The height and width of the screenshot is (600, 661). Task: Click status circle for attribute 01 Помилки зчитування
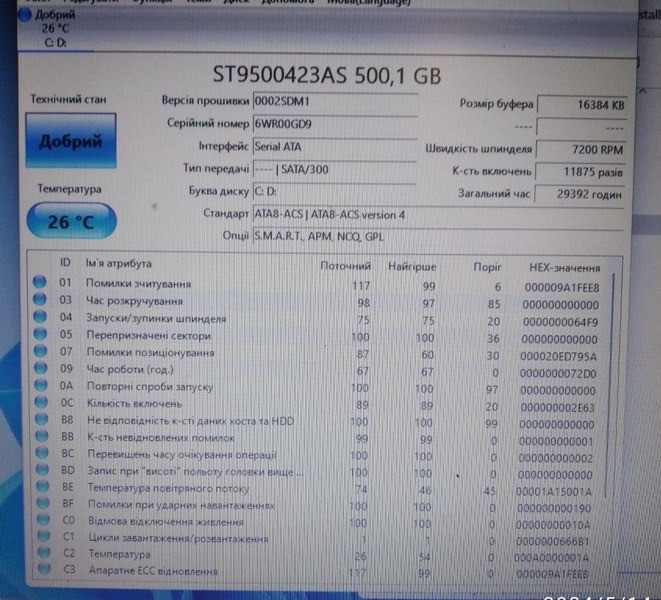pos(40,281)
